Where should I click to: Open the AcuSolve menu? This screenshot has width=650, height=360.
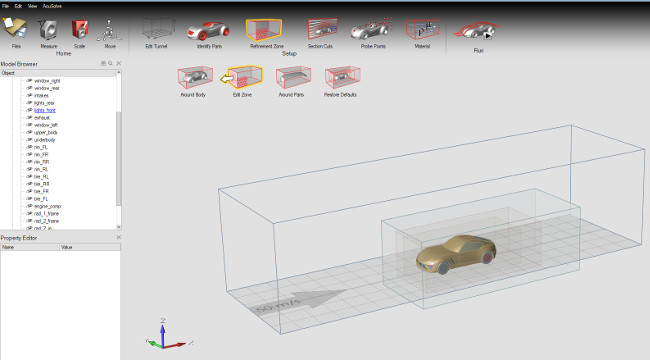[x=52, y=6]
